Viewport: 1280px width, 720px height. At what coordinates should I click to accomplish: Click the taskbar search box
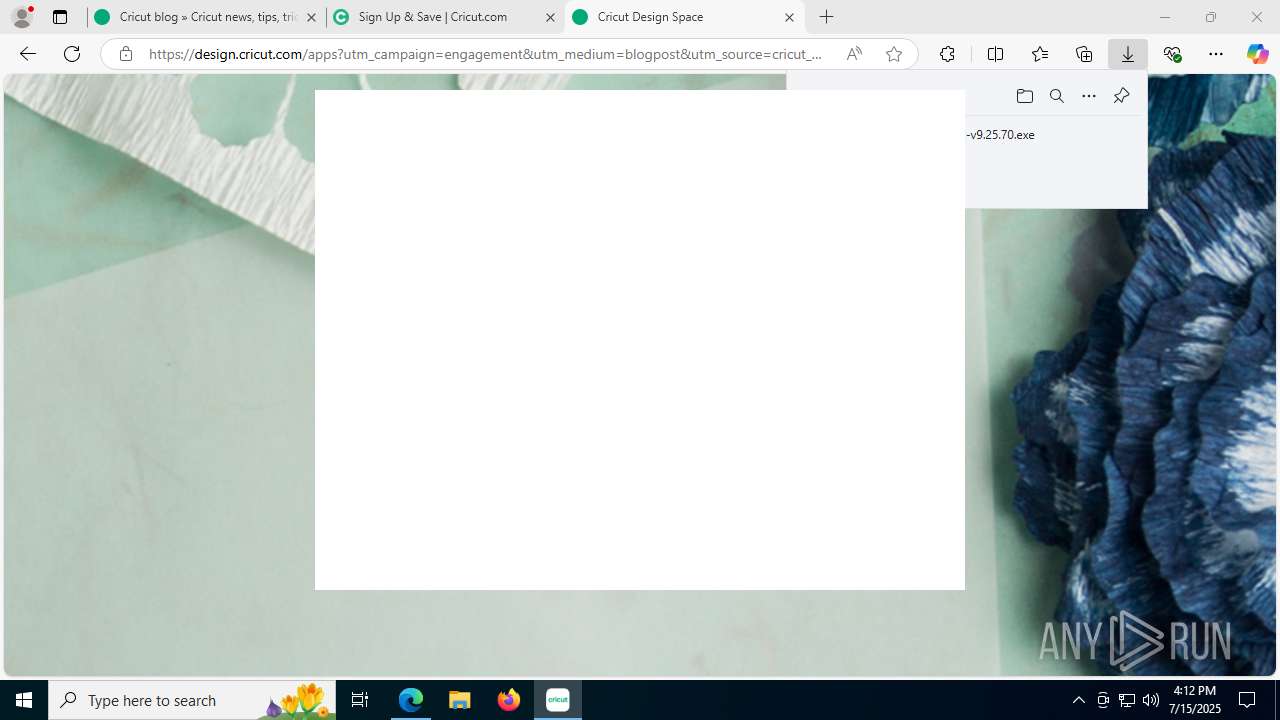coord(192,700)
